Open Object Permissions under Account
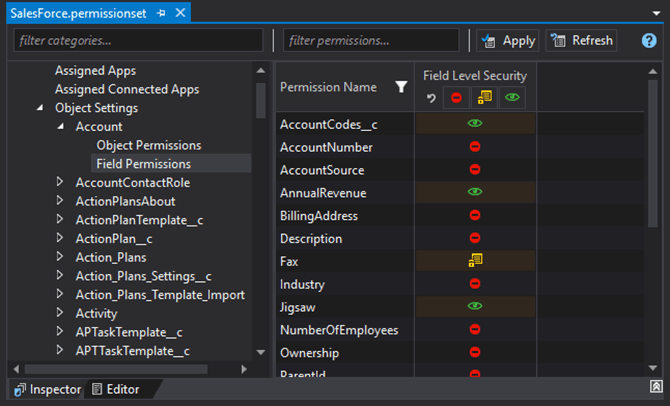The image size is (670, 406). coord(149,145)
